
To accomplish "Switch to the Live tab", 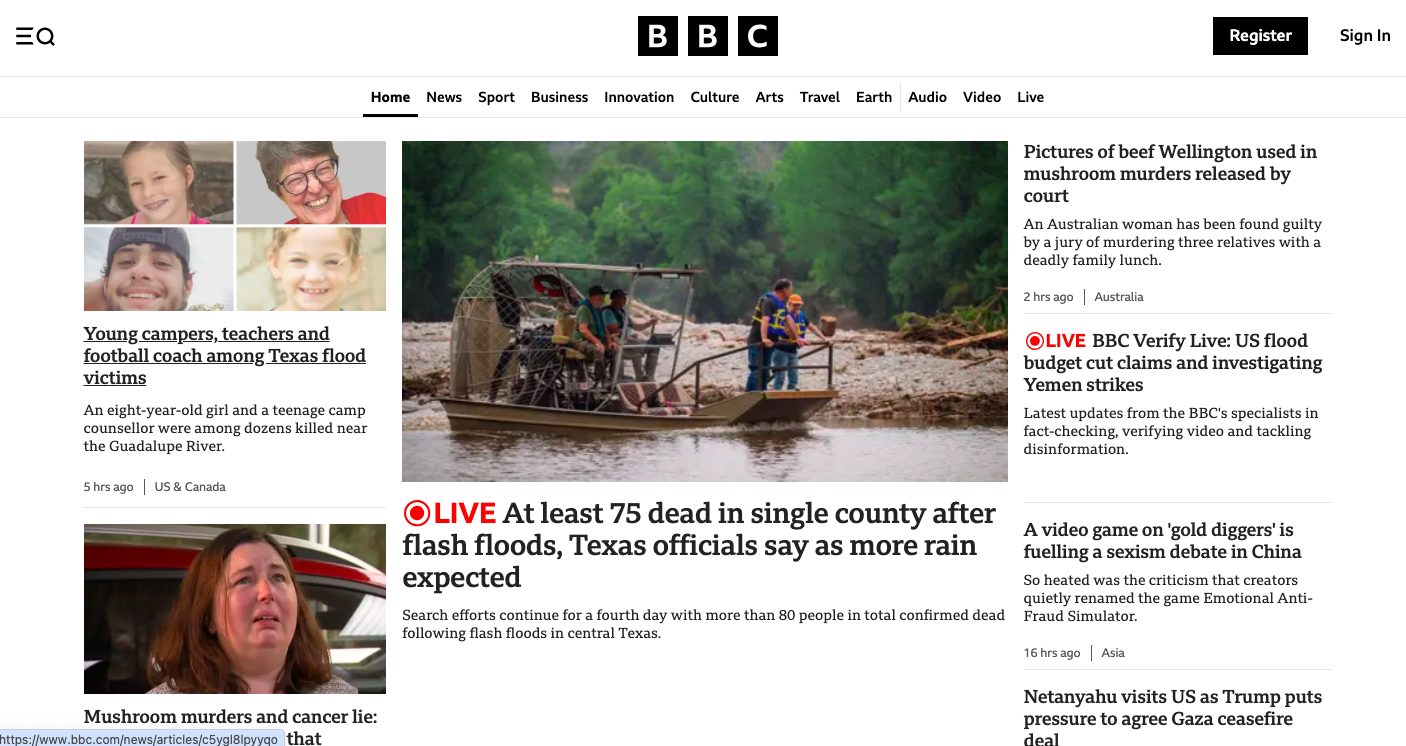I will (1030, 97).
